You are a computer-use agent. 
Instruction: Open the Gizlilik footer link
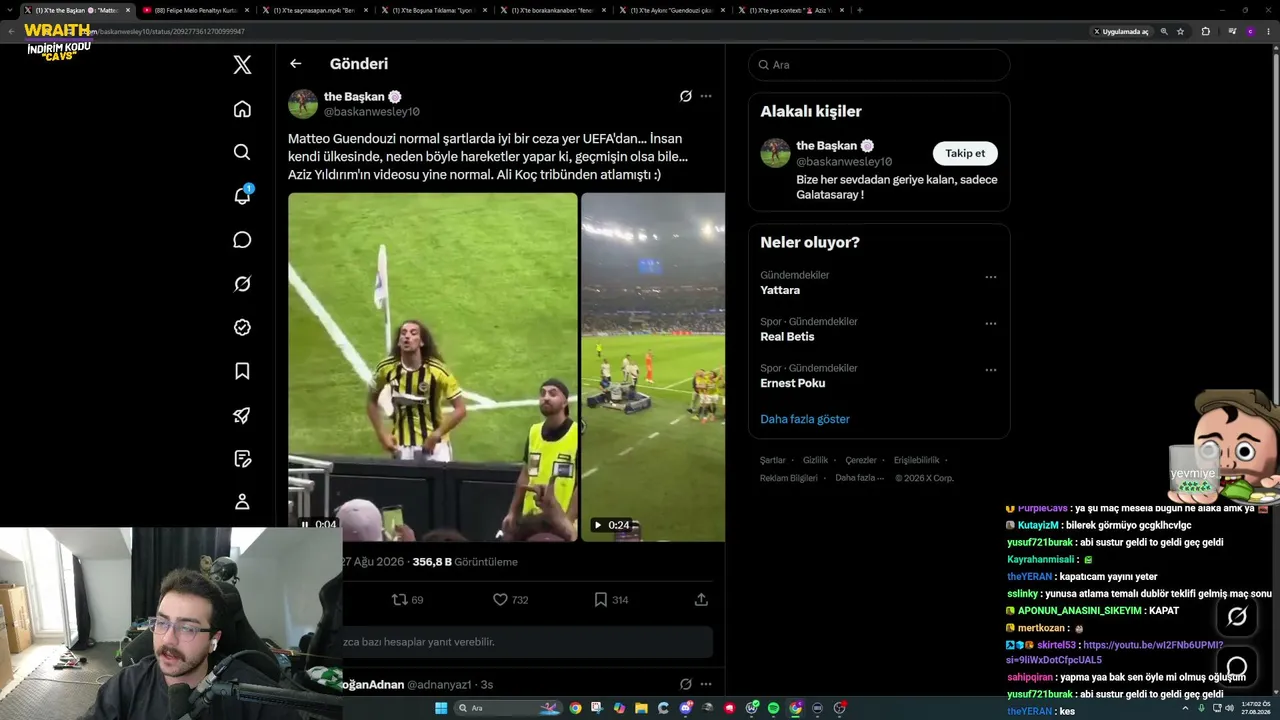pos(816,460)
